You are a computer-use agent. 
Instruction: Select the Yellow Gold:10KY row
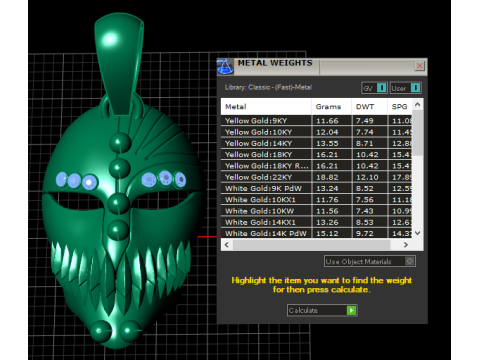coord(316,132)
